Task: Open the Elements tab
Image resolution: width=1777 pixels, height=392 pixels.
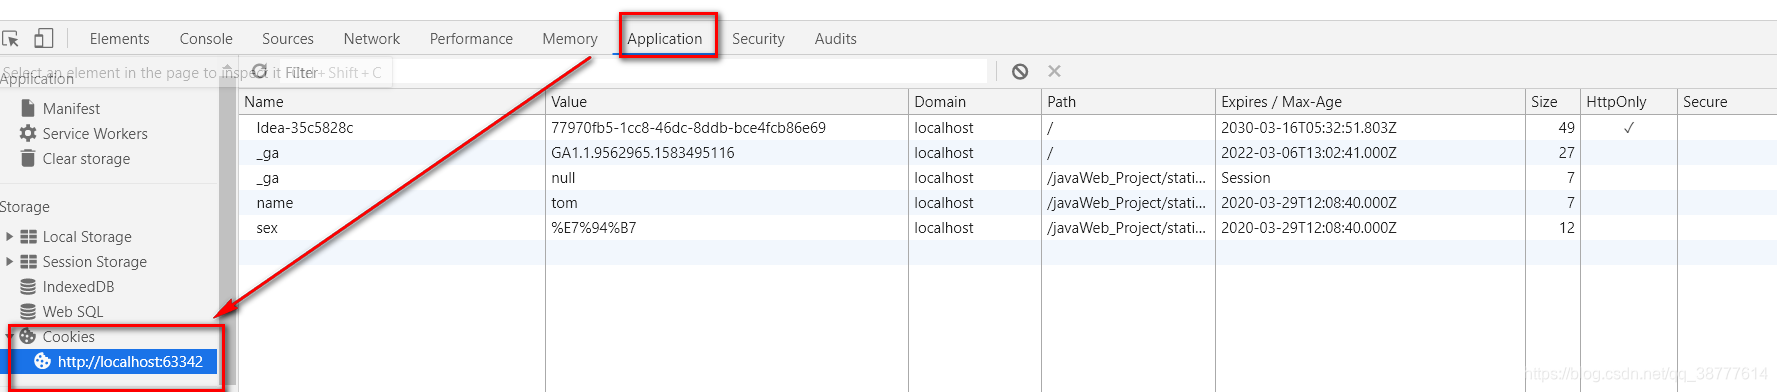Action: click(x=119, y=39)
